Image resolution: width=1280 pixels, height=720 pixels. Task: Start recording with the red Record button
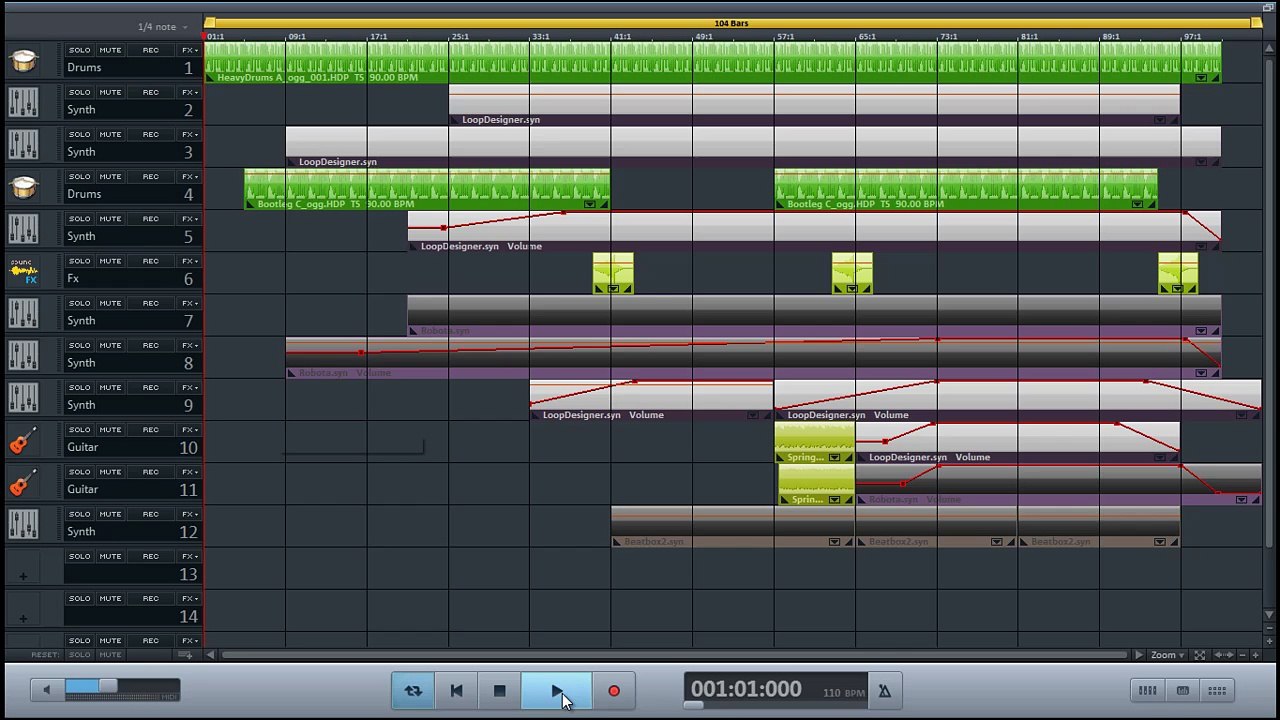[x=614, y=691]
